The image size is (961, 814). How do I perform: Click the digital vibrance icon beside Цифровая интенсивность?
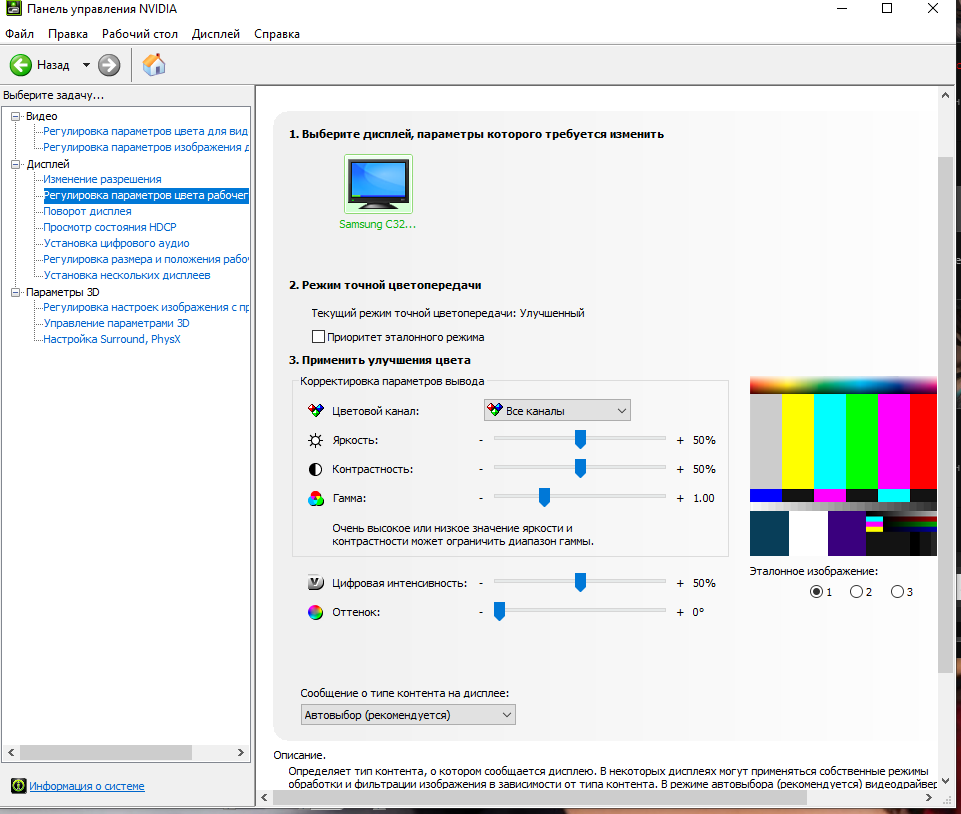click(315, 583)
